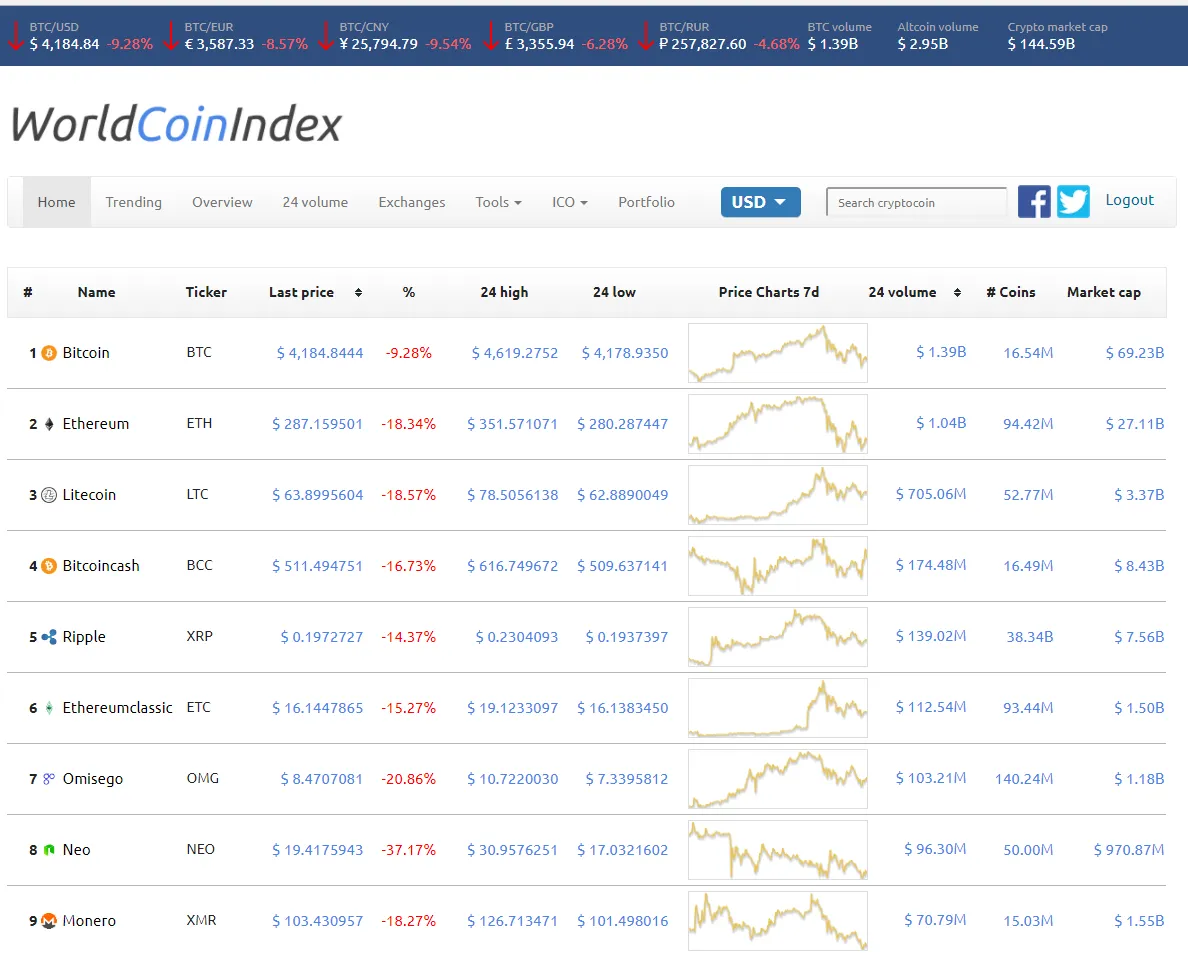Open the USD currency dropdown

pyautogui.click(x=760, y=202)
